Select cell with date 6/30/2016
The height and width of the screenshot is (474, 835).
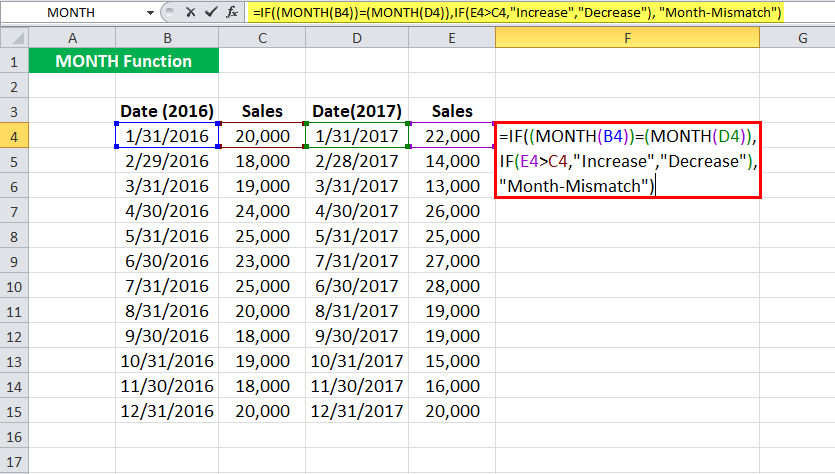click(x=167, y=261)
